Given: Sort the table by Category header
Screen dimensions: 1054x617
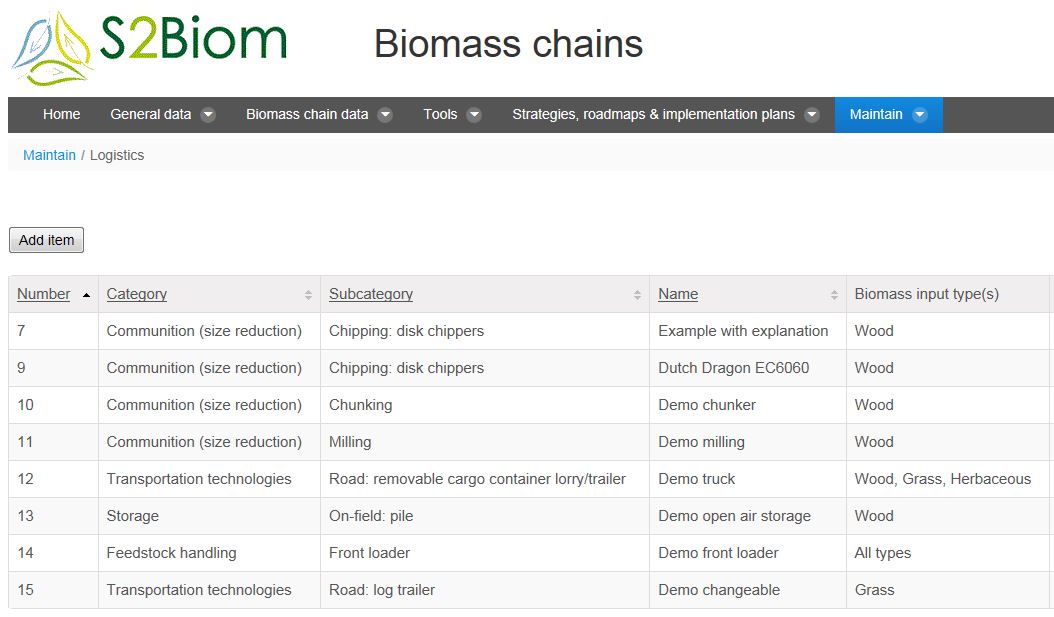Looking at the screenshot, I should (136, 294).
